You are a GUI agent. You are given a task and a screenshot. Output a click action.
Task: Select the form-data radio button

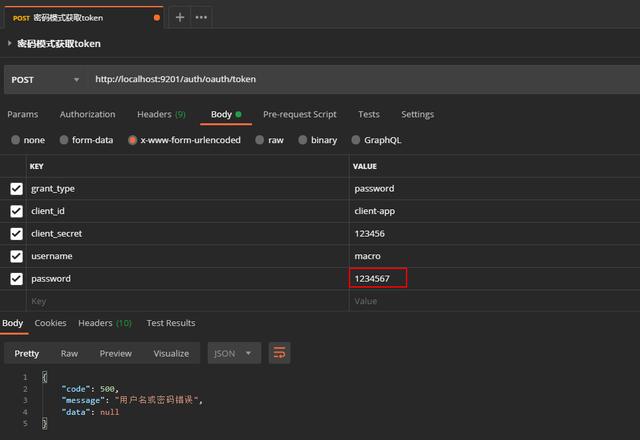[65, 140]
